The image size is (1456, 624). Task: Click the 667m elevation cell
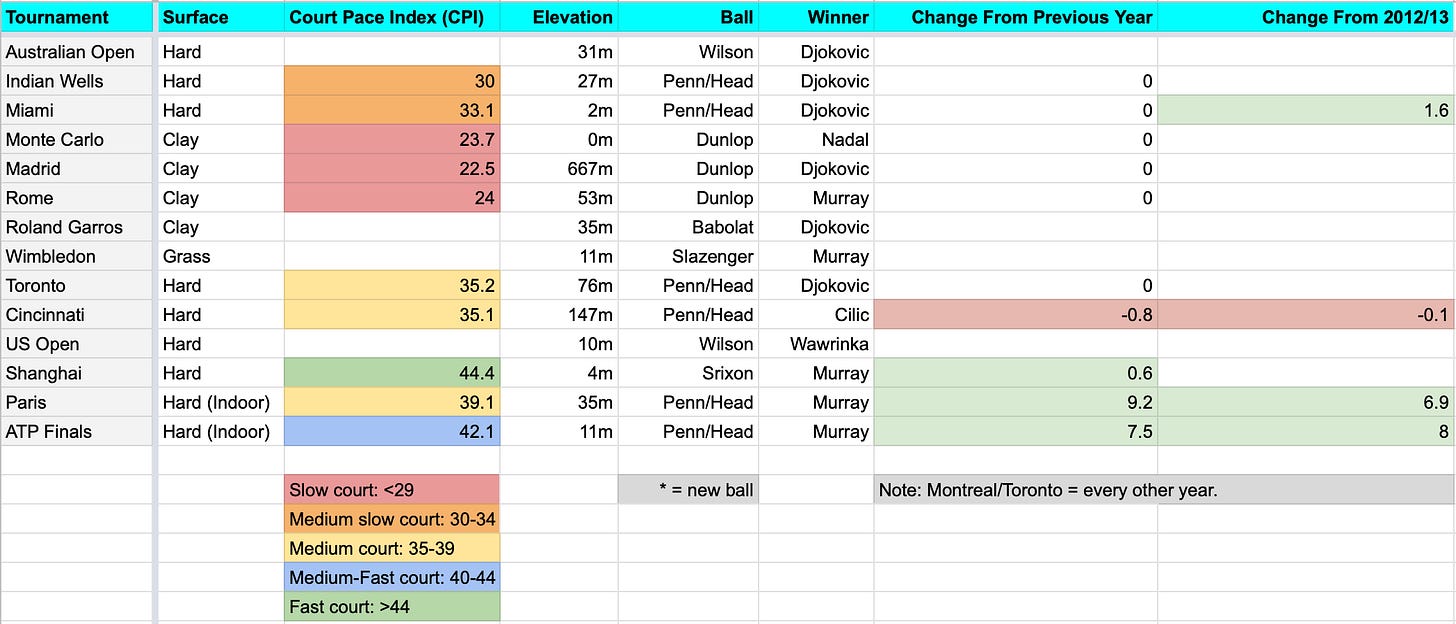(559, 168)
